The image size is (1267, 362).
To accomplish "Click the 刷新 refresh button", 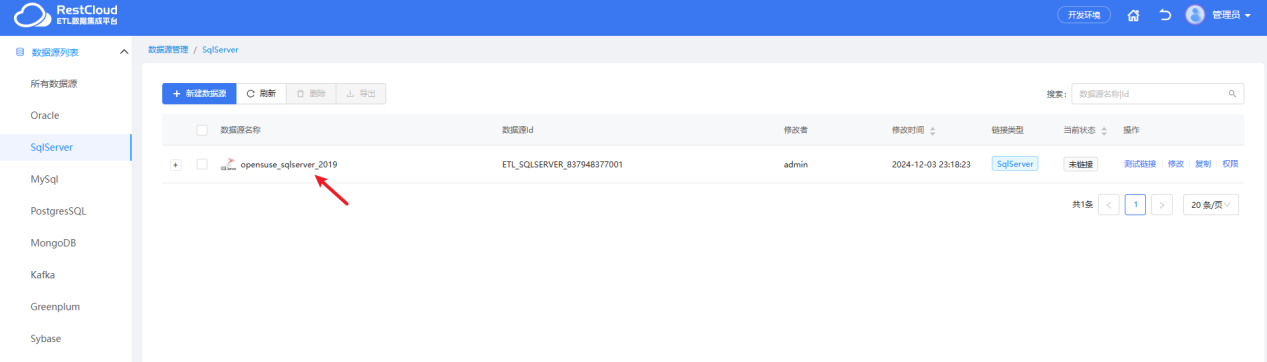I will point(261,93).
